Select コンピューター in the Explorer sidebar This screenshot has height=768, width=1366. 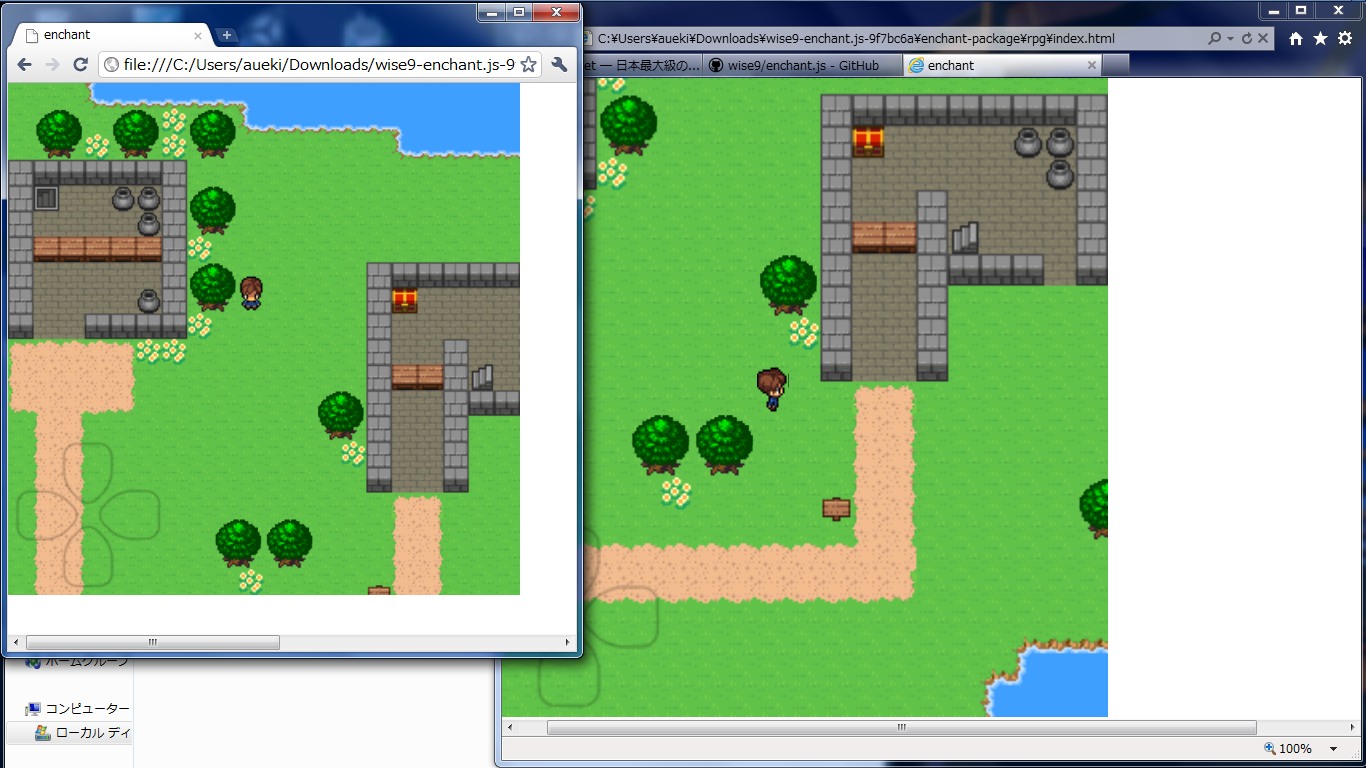(x=78, y=709)
